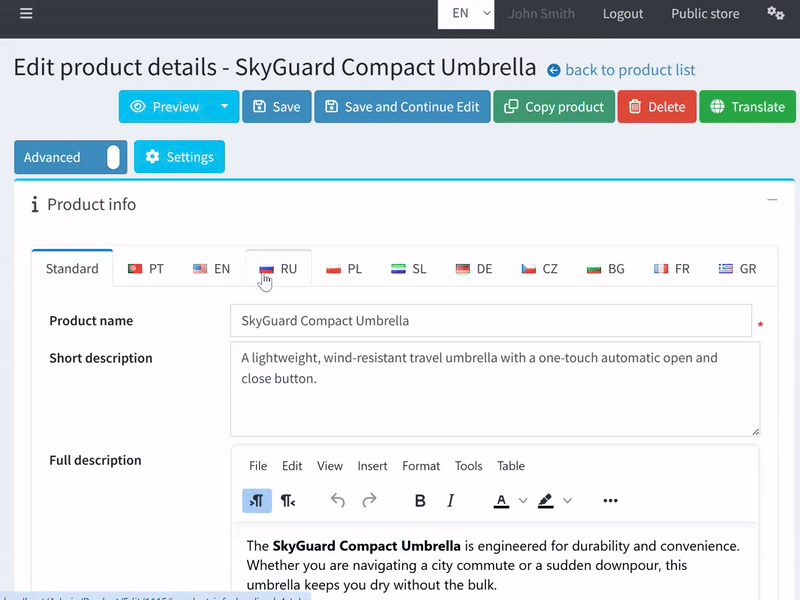Open the hamburger sidebar menu

coord(26,14)
